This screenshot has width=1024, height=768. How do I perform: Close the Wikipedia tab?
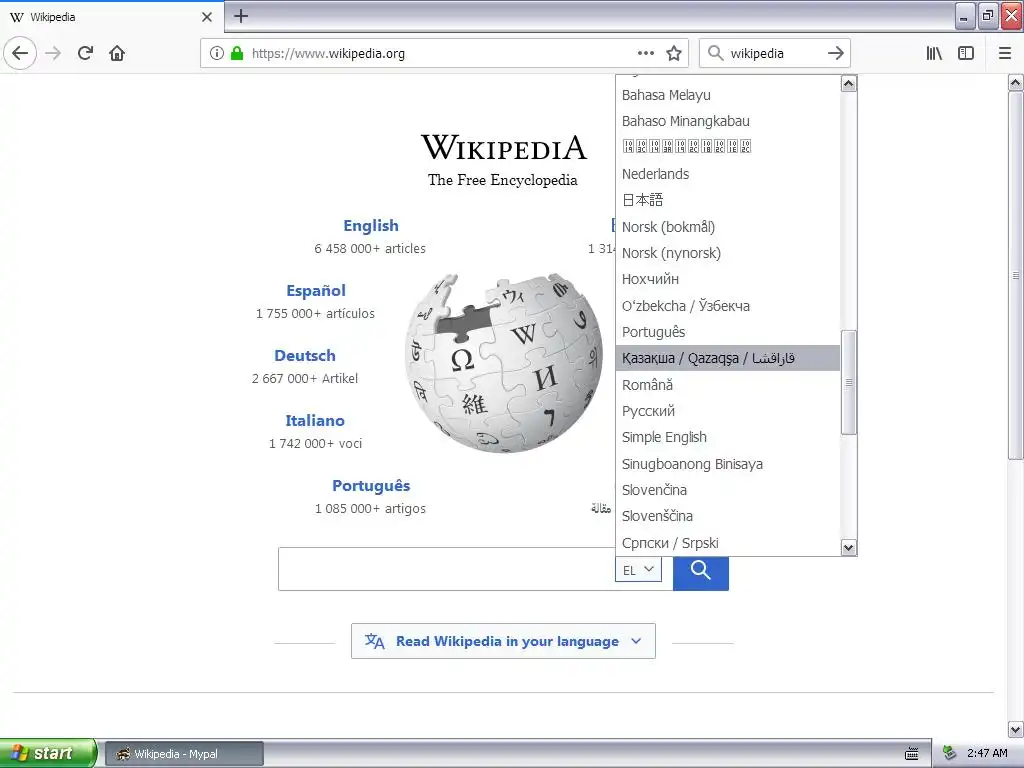(206, 17)
